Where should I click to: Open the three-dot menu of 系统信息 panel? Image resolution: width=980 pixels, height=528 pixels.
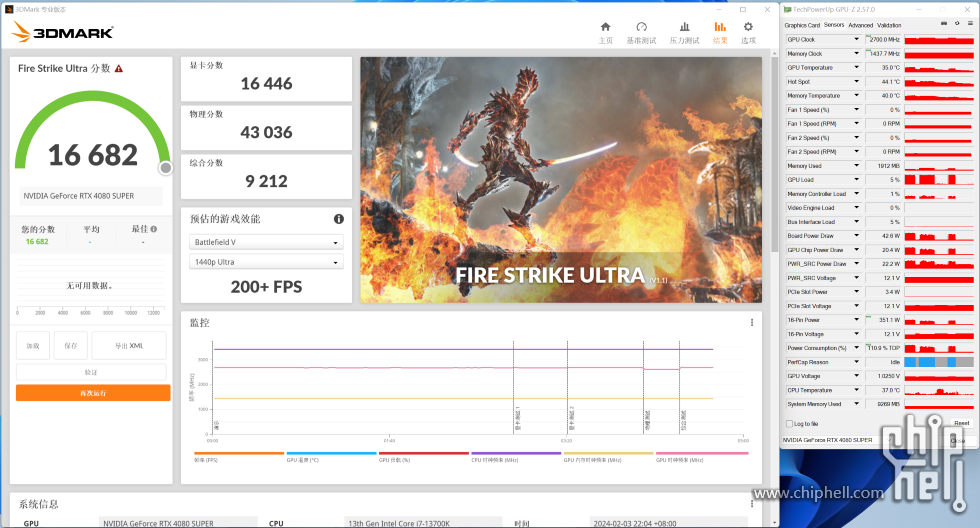coord(752,504)
